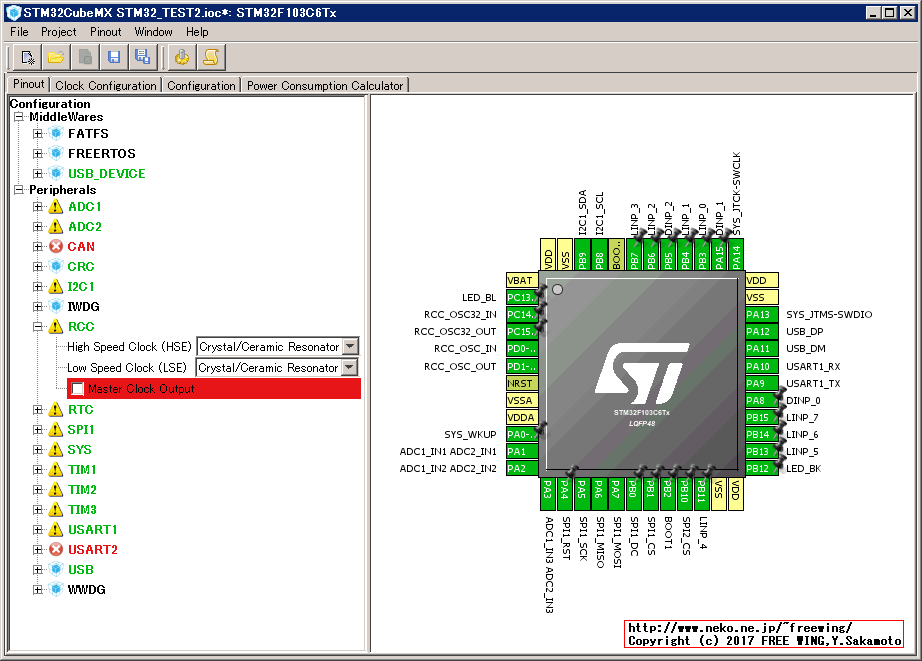Click the PC13 pin on chip

tap(522, 298)
